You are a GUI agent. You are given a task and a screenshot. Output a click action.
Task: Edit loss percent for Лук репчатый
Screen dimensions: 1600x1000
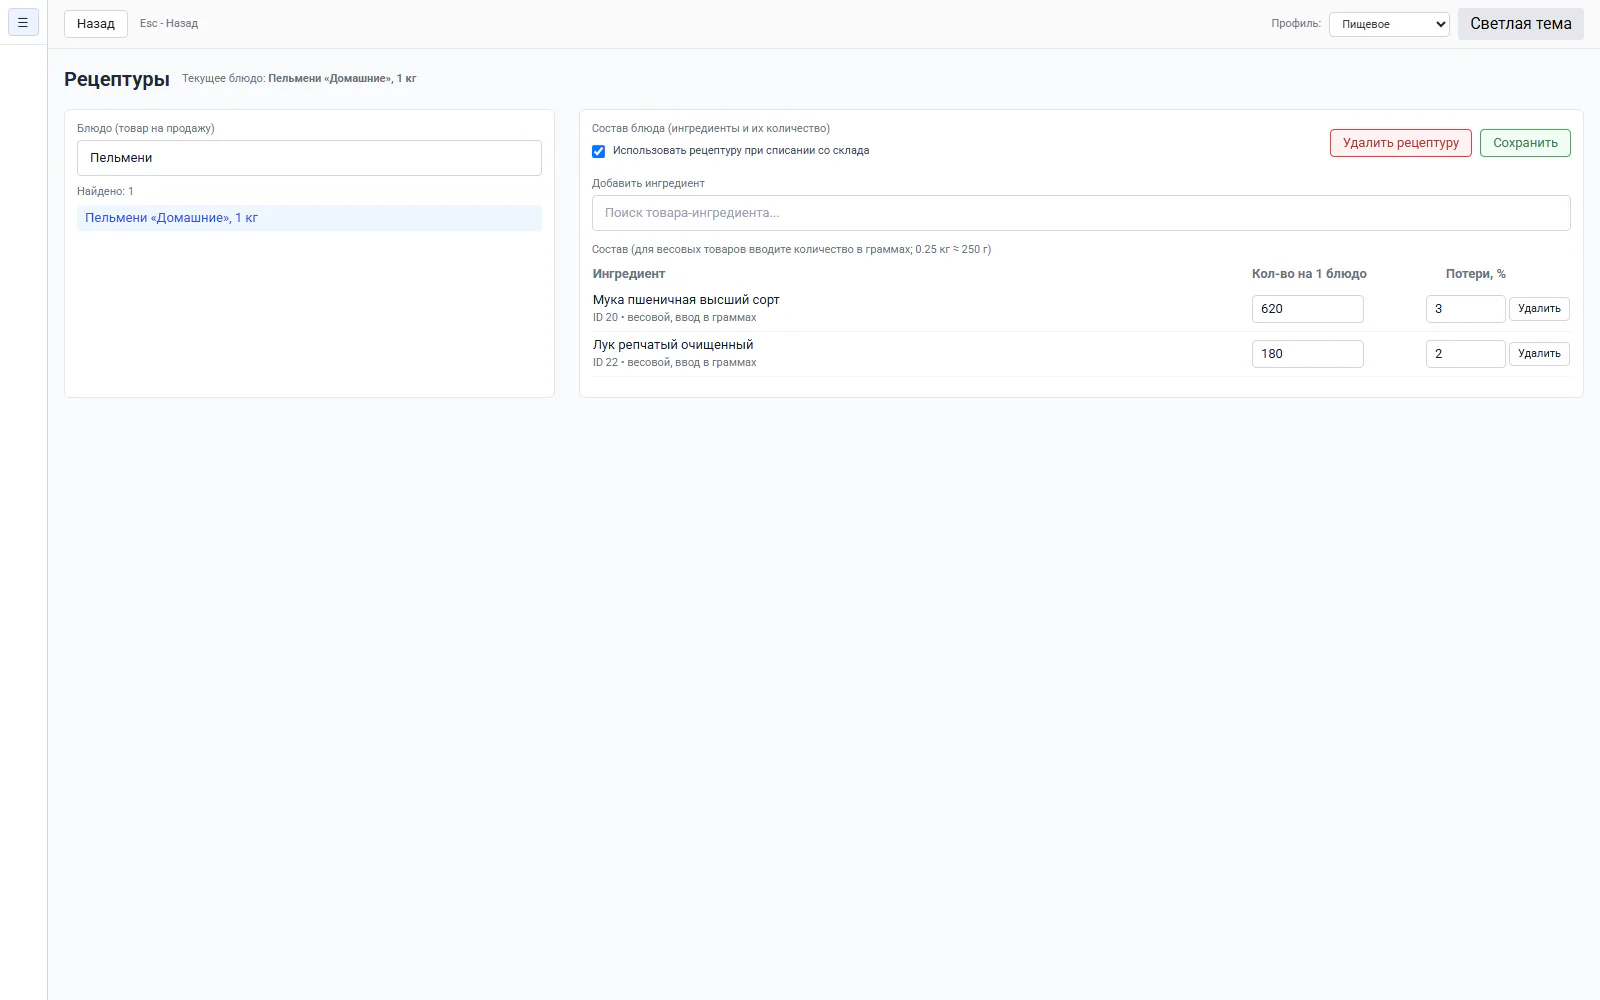click(1465, 354)
